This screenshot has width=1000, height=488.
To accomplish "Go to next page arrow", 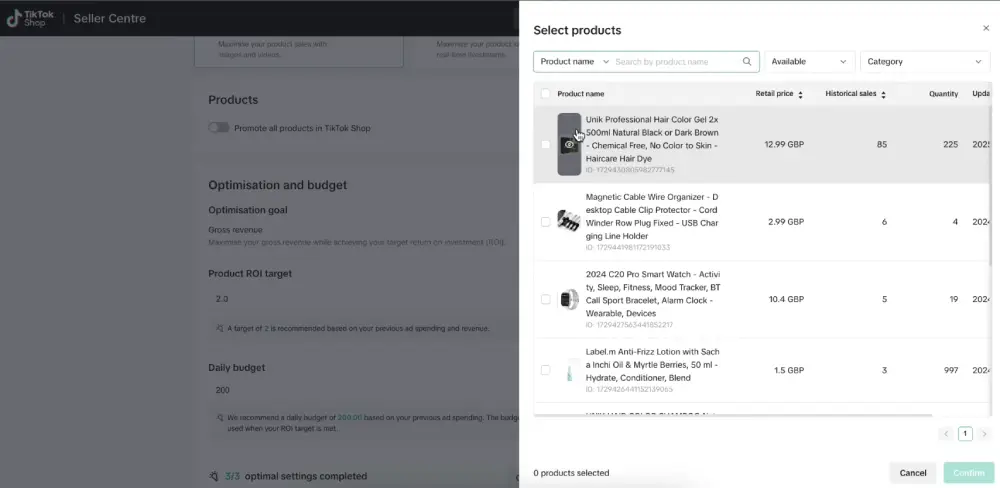I will [x=984, y=434].
